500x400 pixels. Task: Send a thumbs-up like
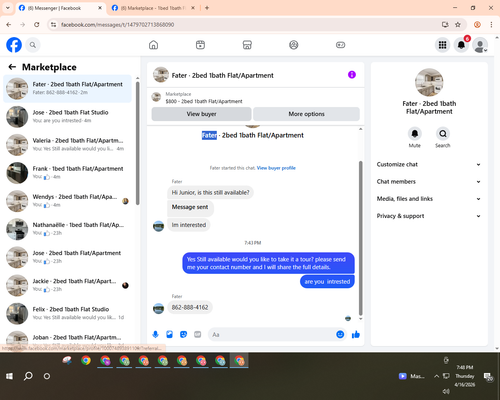click(356, 334)
